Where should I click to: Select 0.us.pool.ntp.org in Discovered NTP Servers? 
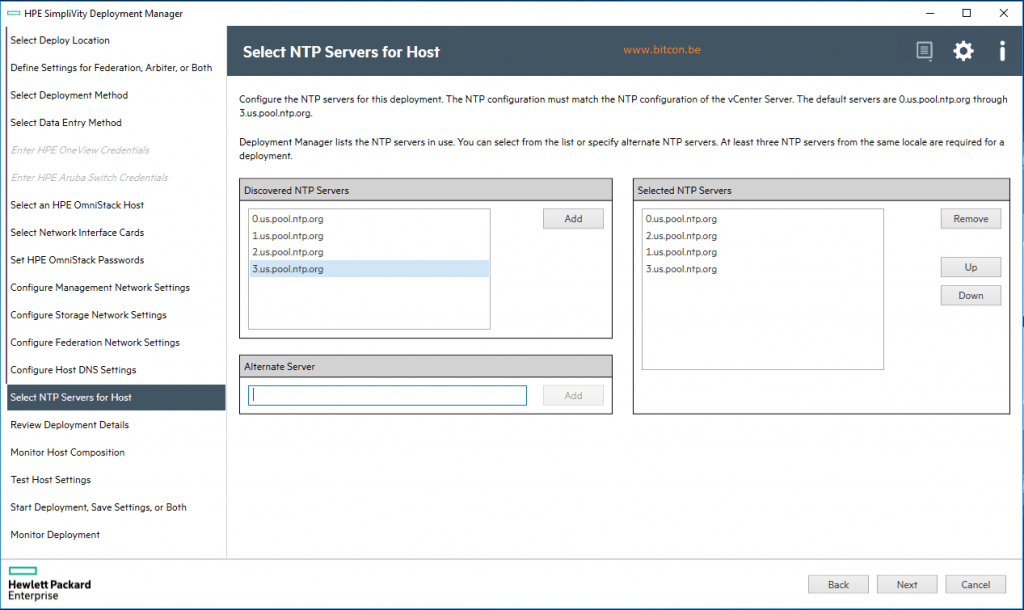[288, 219]
